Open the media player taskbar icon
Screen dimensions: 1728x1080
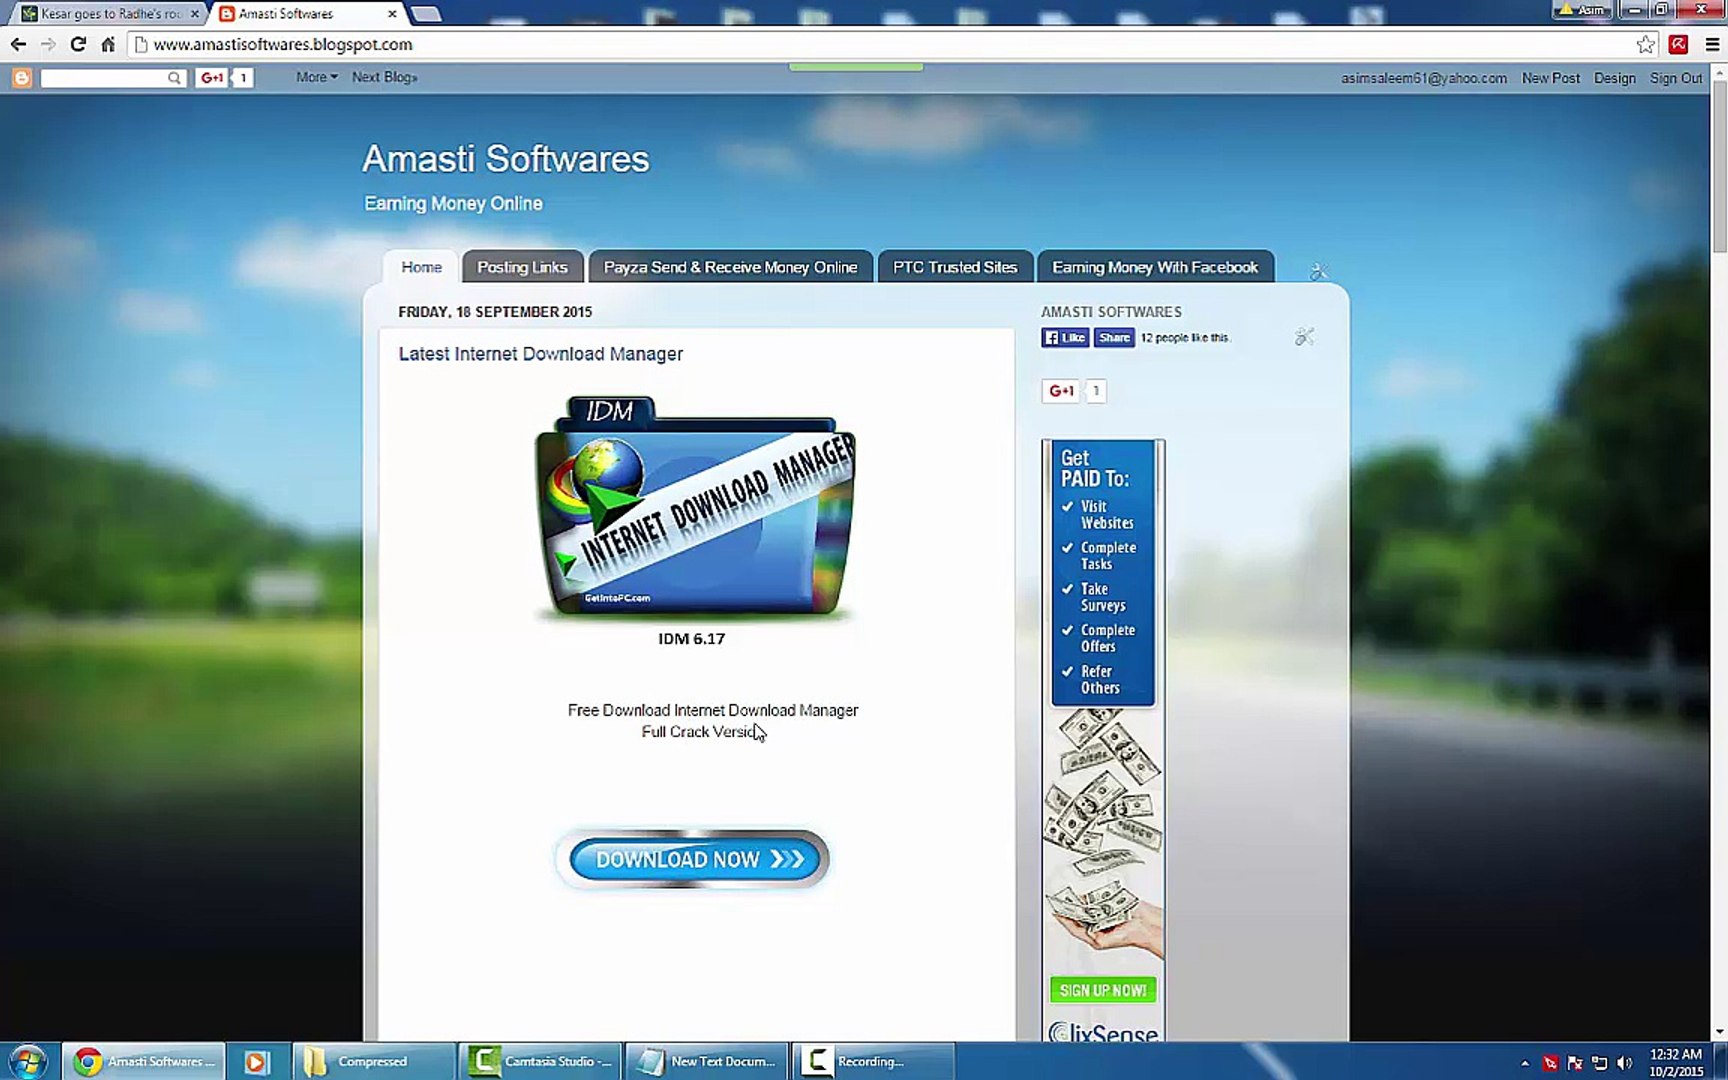[x=257, y=1061]
